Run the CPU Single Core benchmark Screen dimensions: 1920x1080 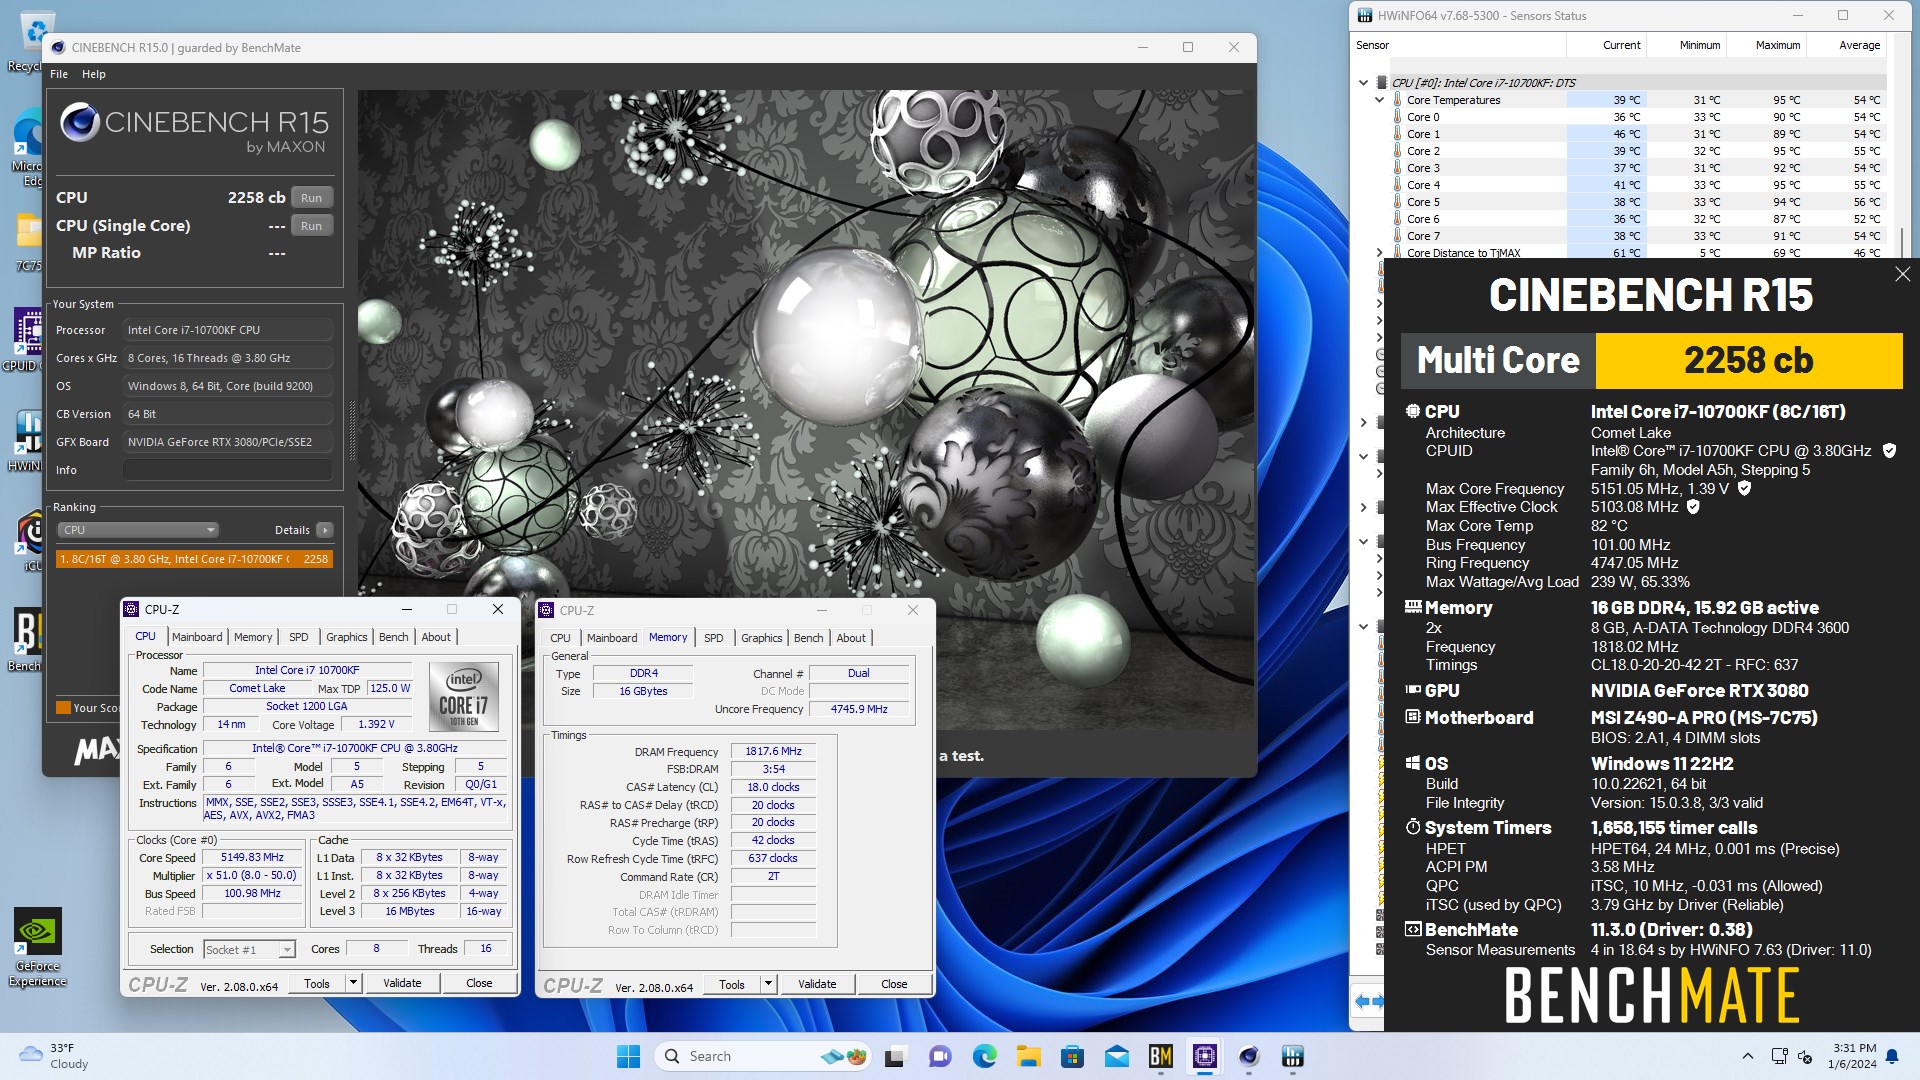[311, 226]
